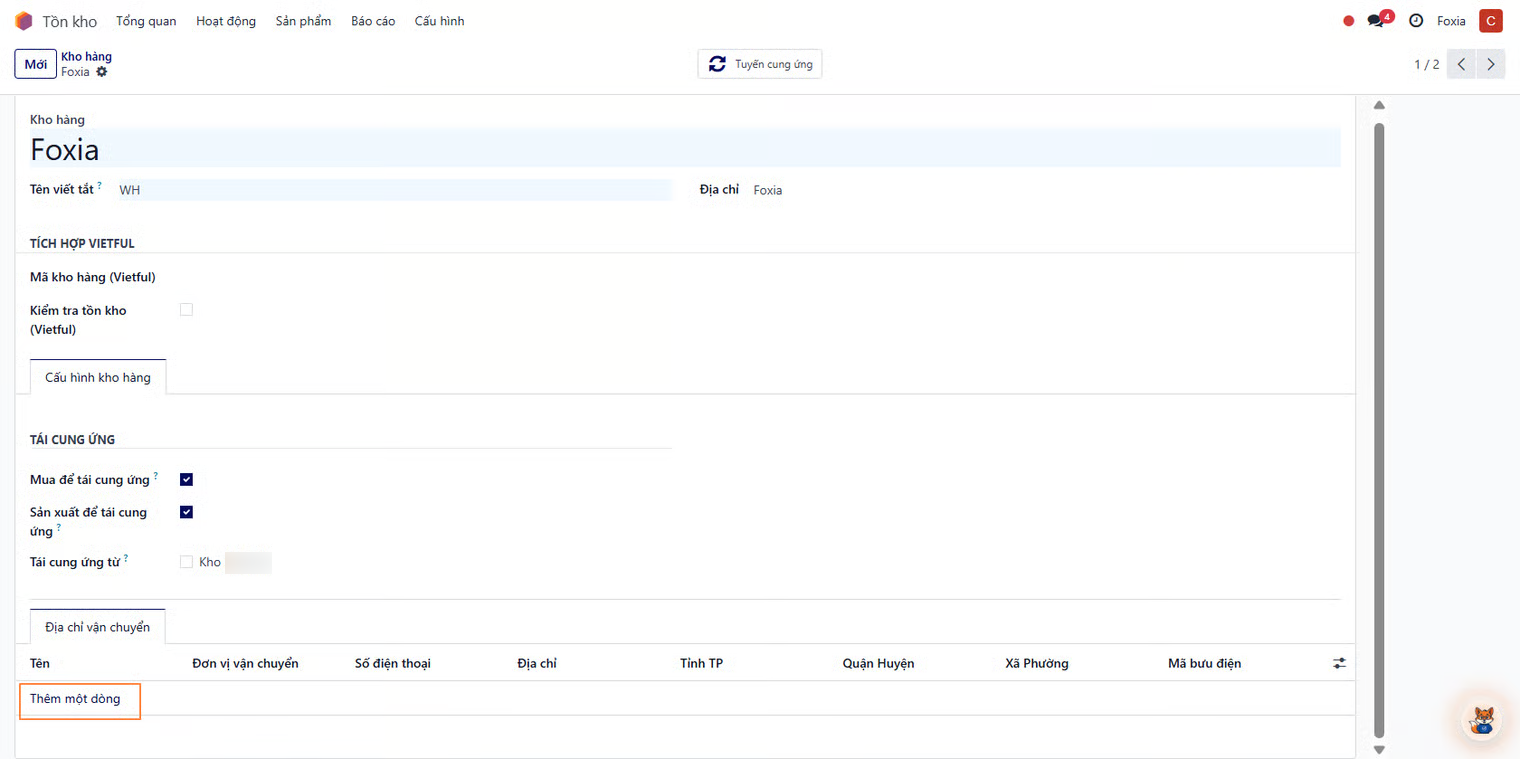Enable the Tái cung ứng từ Kho checkbox

186,562
